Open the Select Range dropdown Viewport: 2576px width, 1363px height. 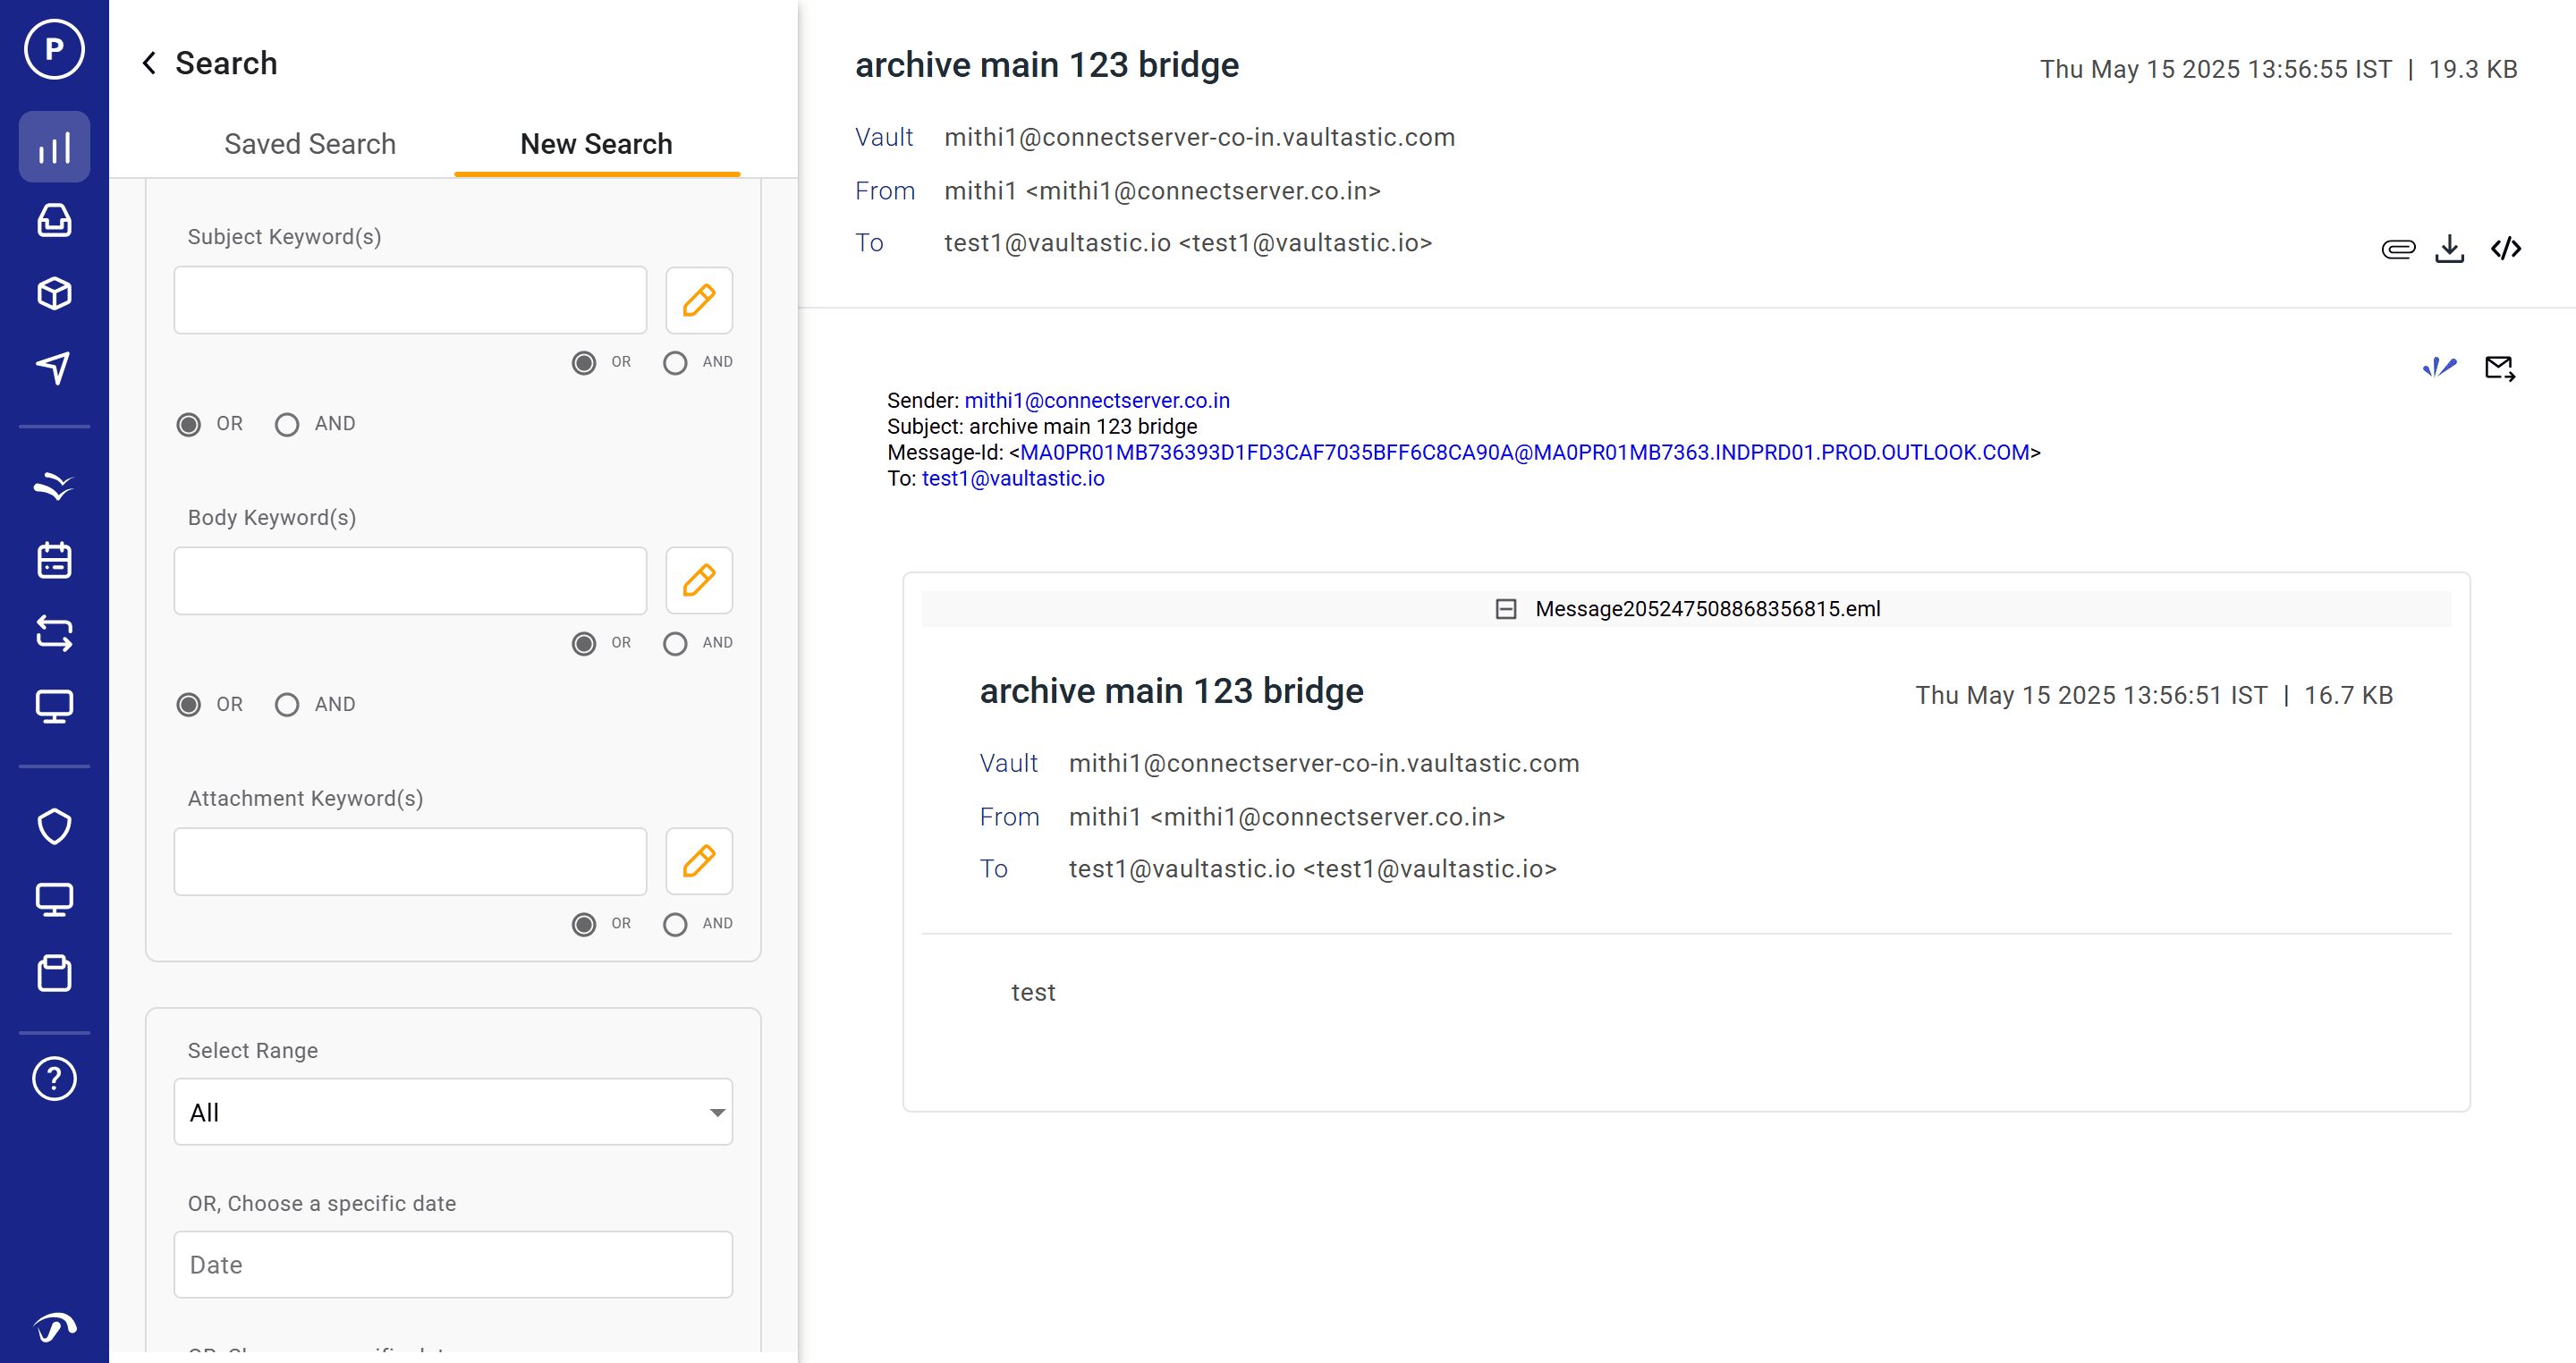453,1112
